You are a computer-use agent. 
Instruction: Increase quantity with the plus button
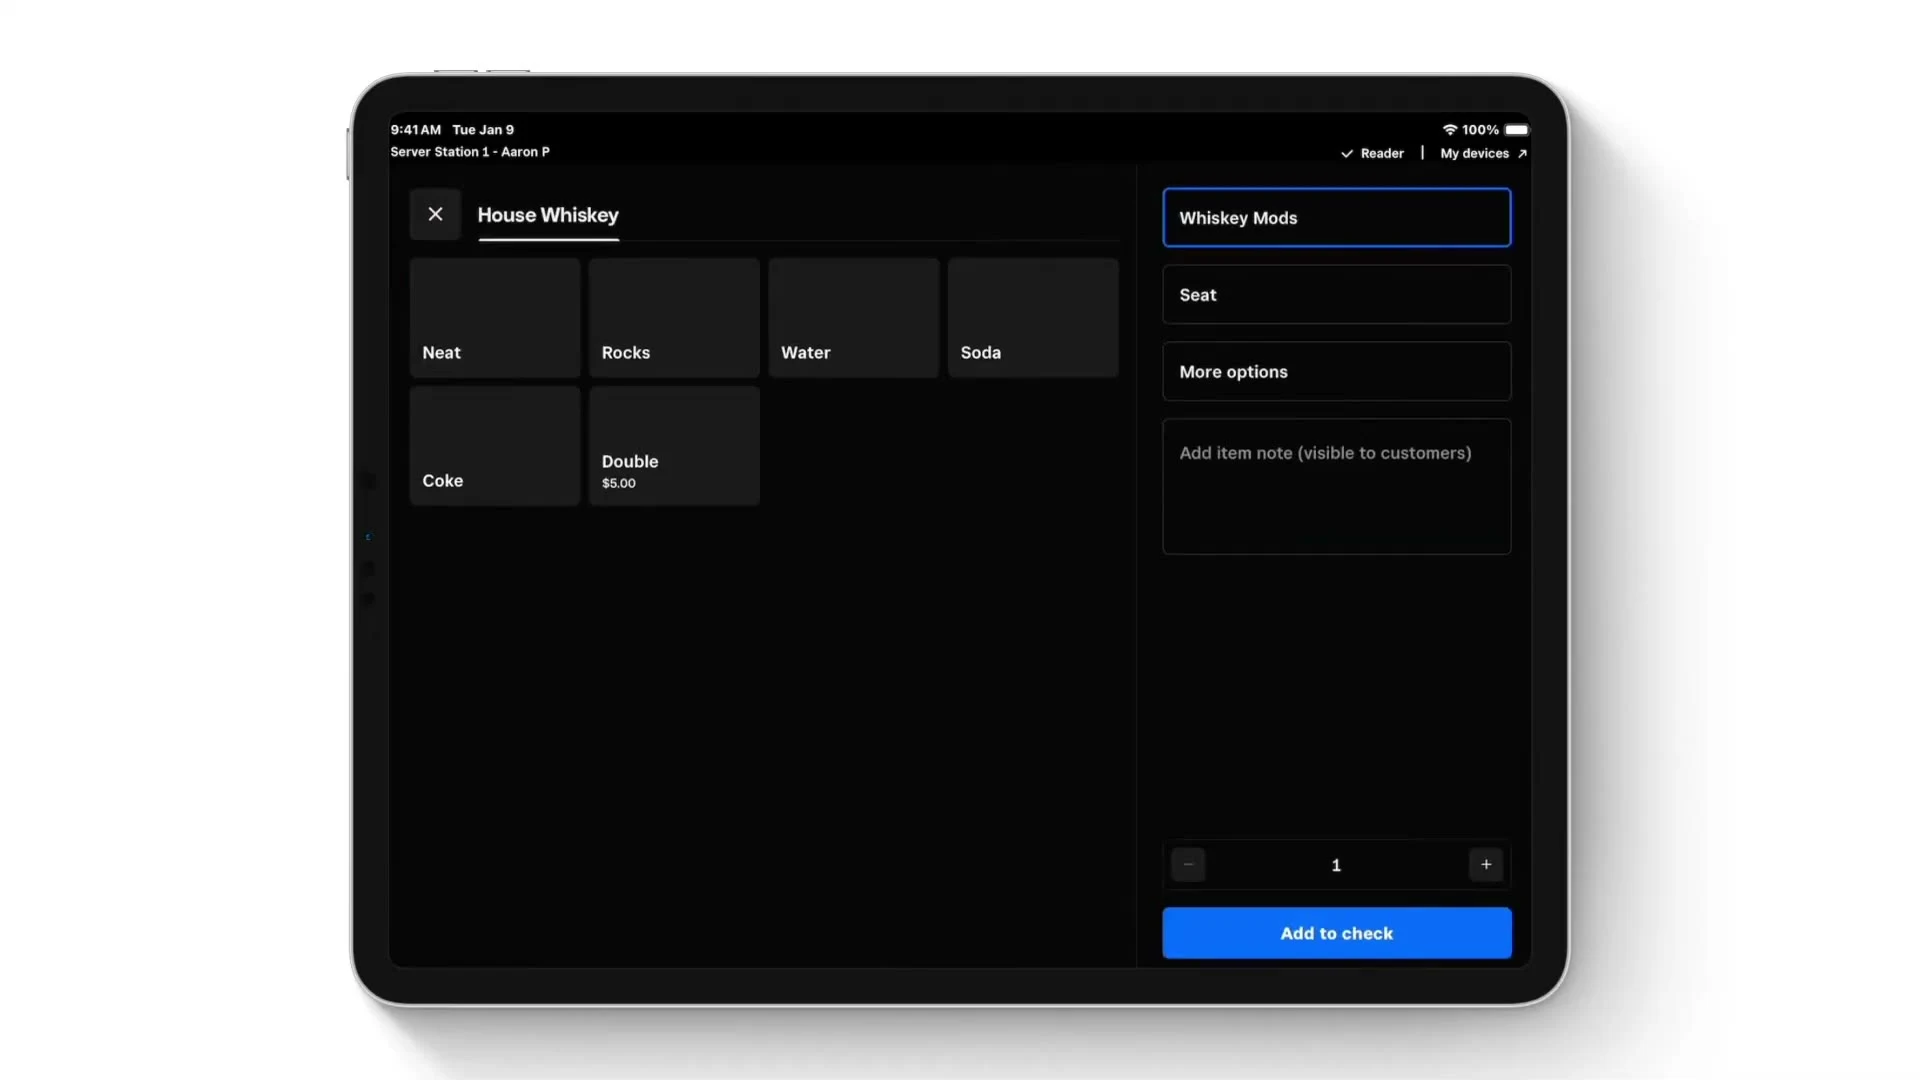coord(1486,865)
